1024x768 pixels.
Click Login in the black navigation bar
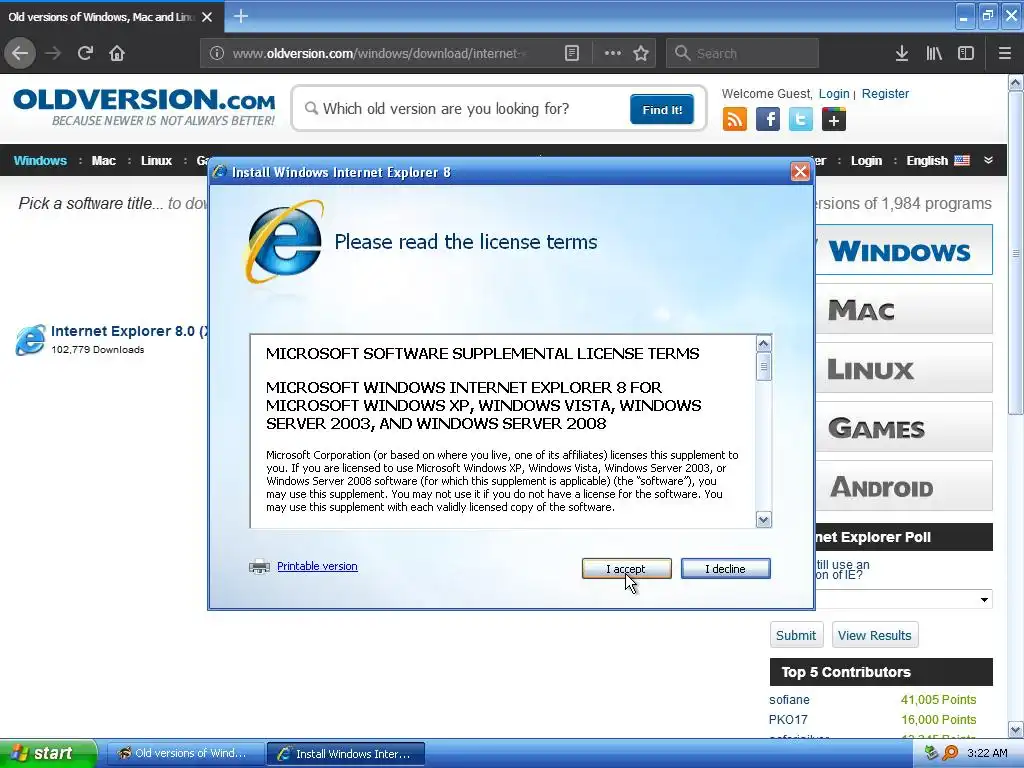[x=866, y=161]
